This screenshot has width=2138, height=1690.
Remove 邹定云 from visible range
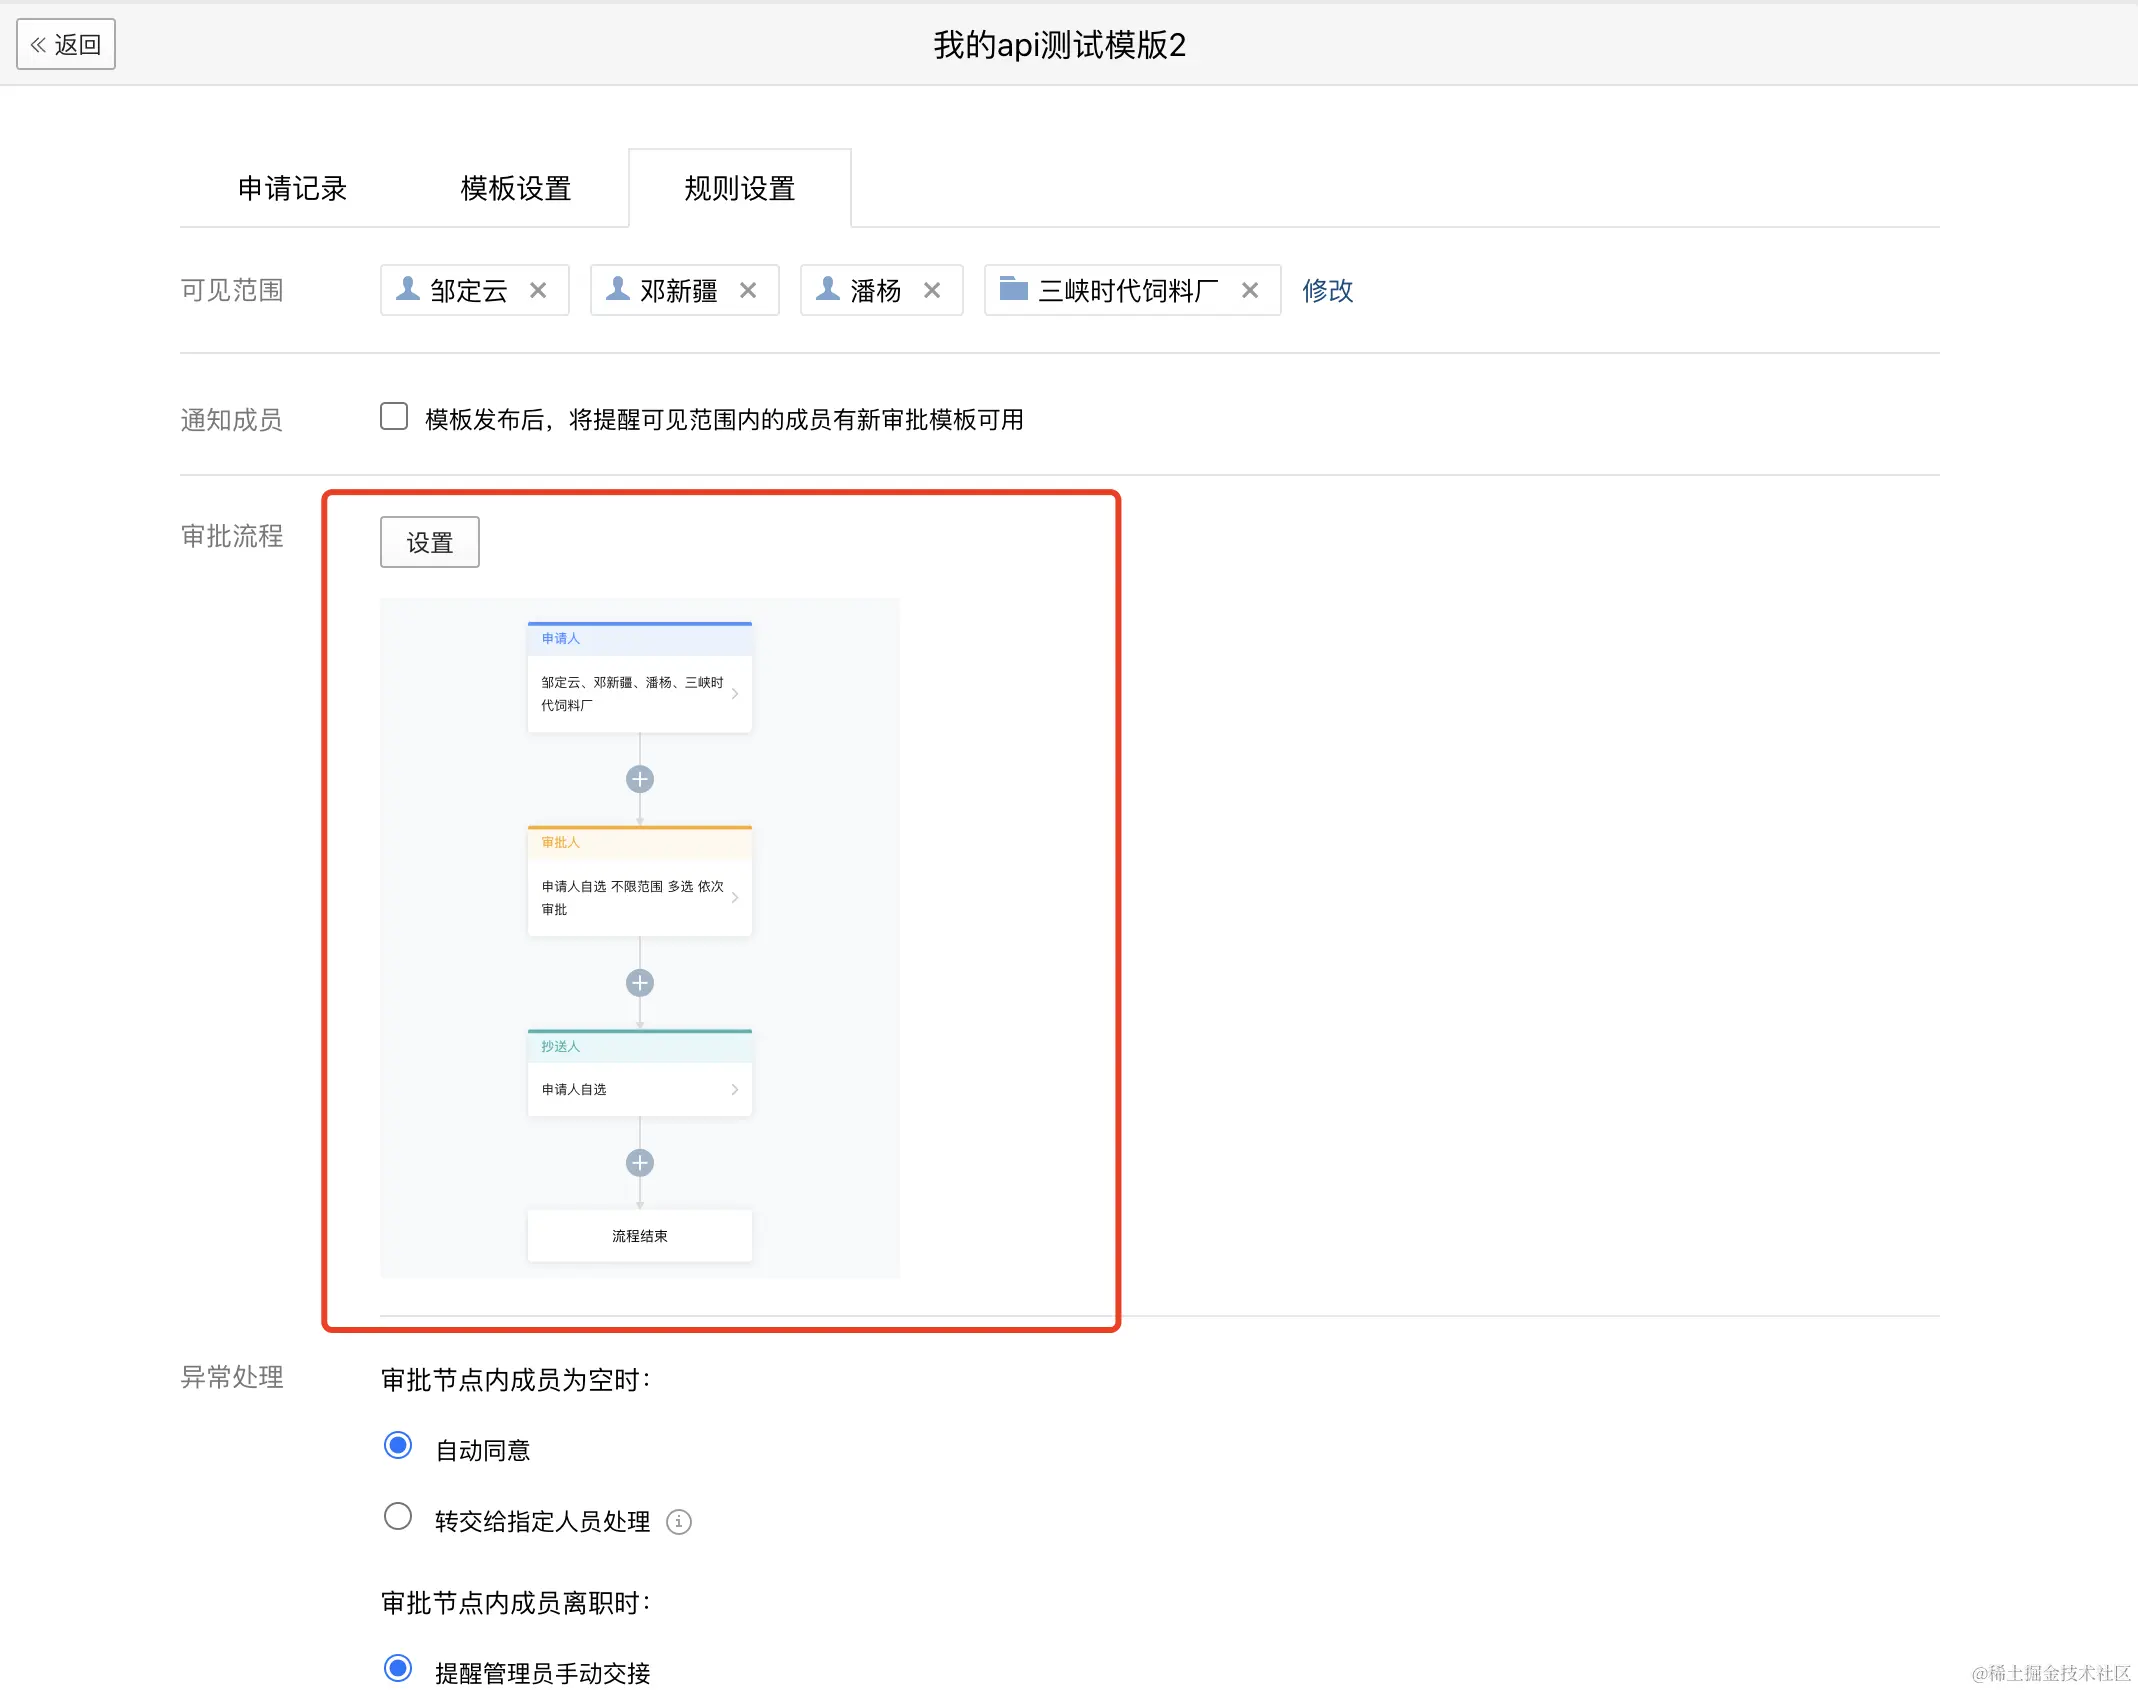538,291
